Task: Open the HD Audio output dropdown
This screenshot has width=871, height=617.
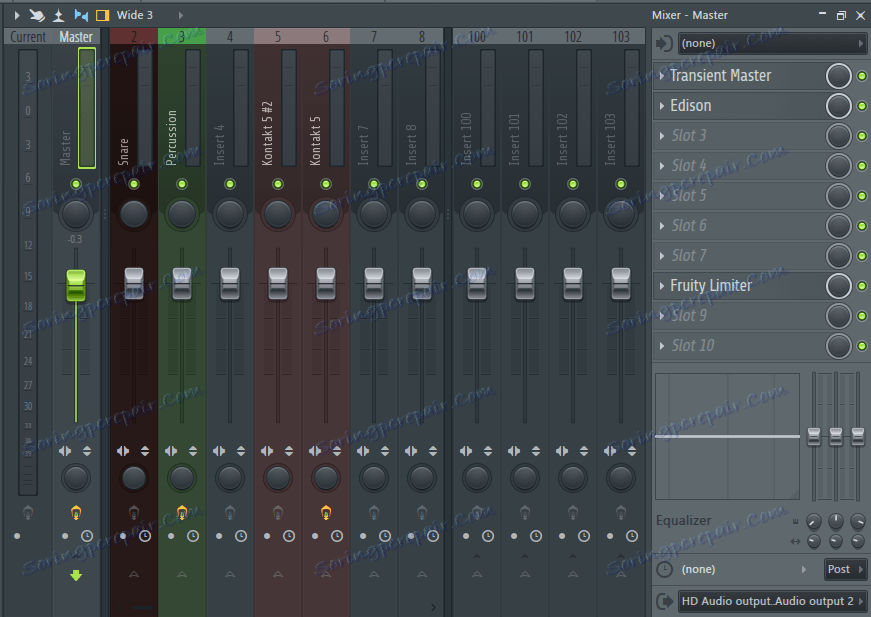Action: tap(772, 601)
